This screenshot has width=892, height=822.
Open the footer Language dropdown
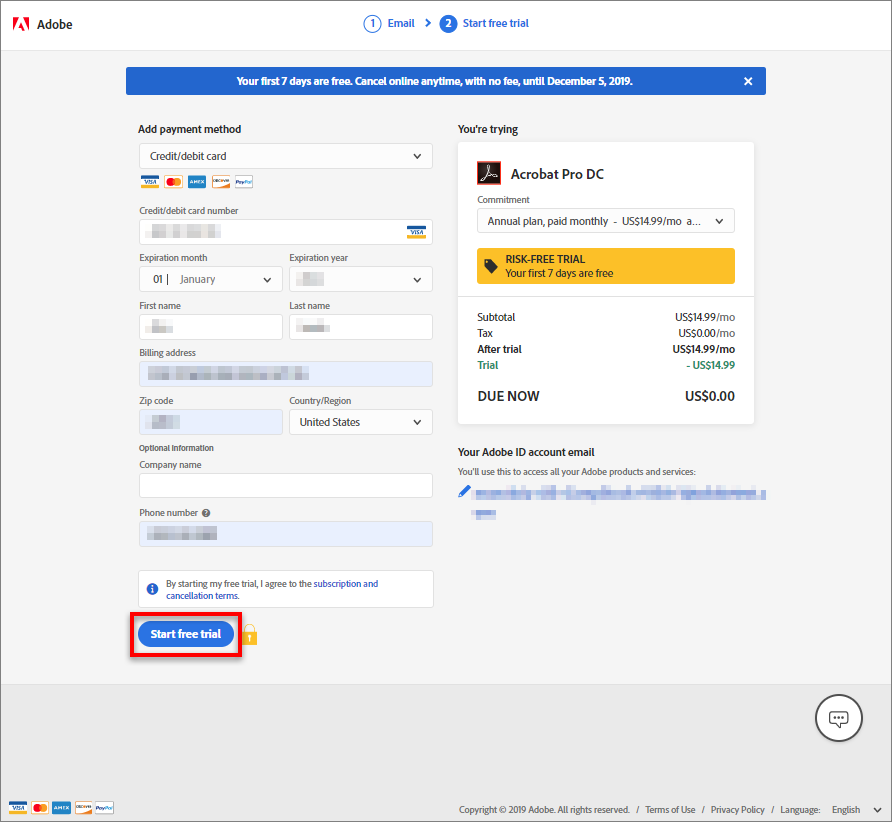point(856,810)
